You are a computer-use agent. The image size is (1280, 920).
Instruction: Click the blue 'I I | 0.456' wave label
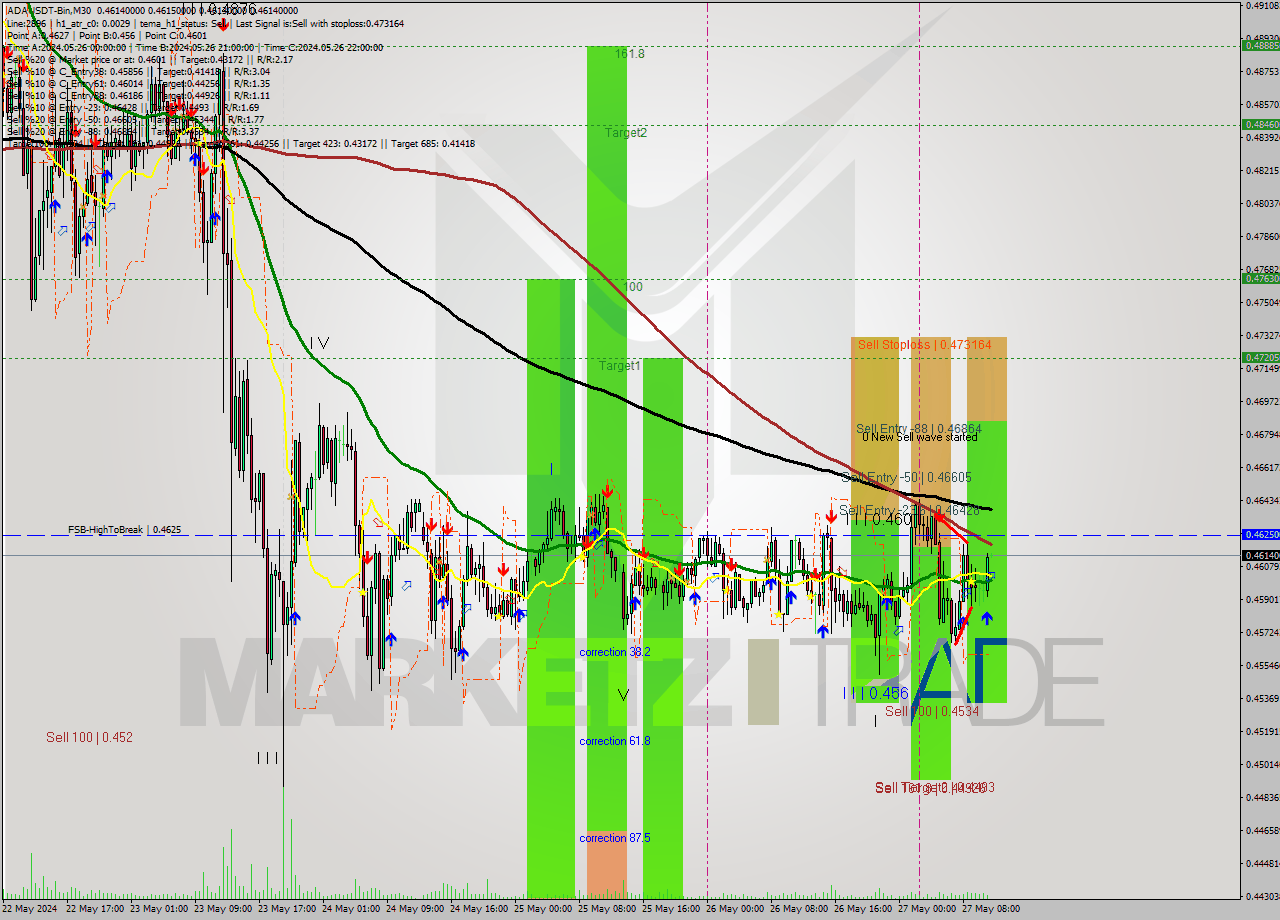[x=876, y=693]
